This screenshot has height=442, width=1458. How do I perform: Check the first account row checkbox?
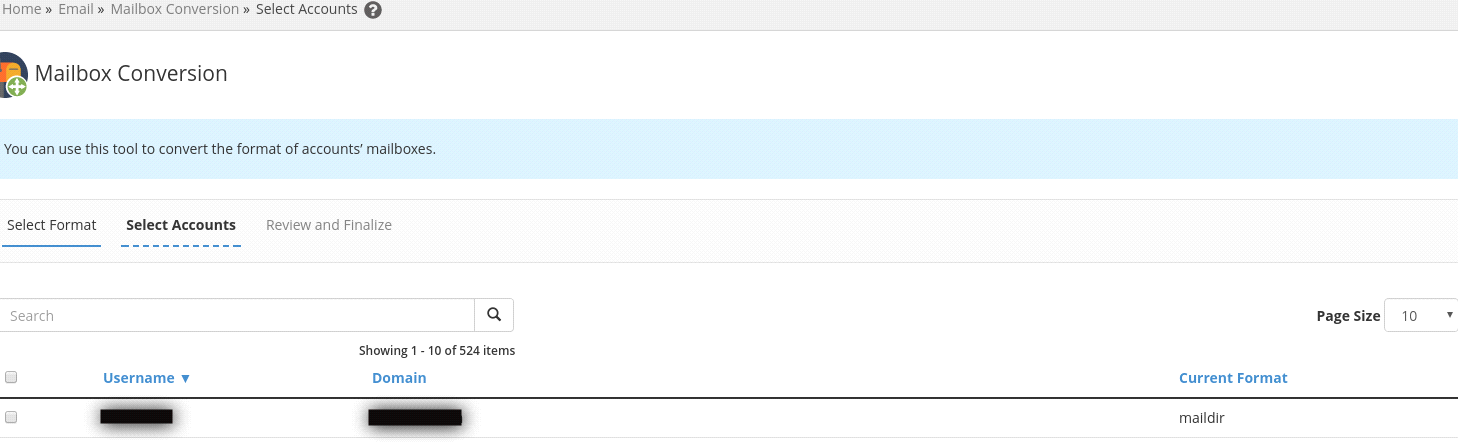point(11,417)
